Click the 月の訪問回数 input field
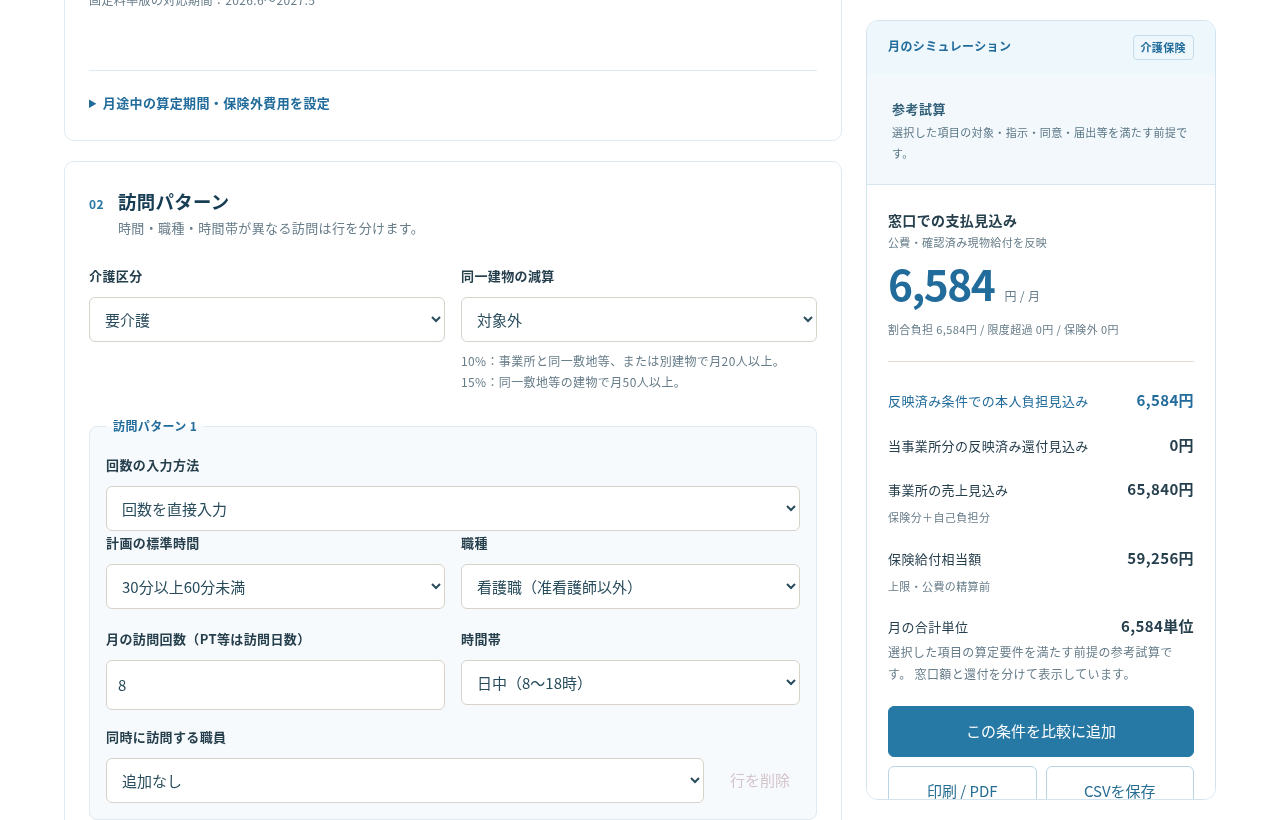Screen dimensions: 1280x820 click(275, 685)
